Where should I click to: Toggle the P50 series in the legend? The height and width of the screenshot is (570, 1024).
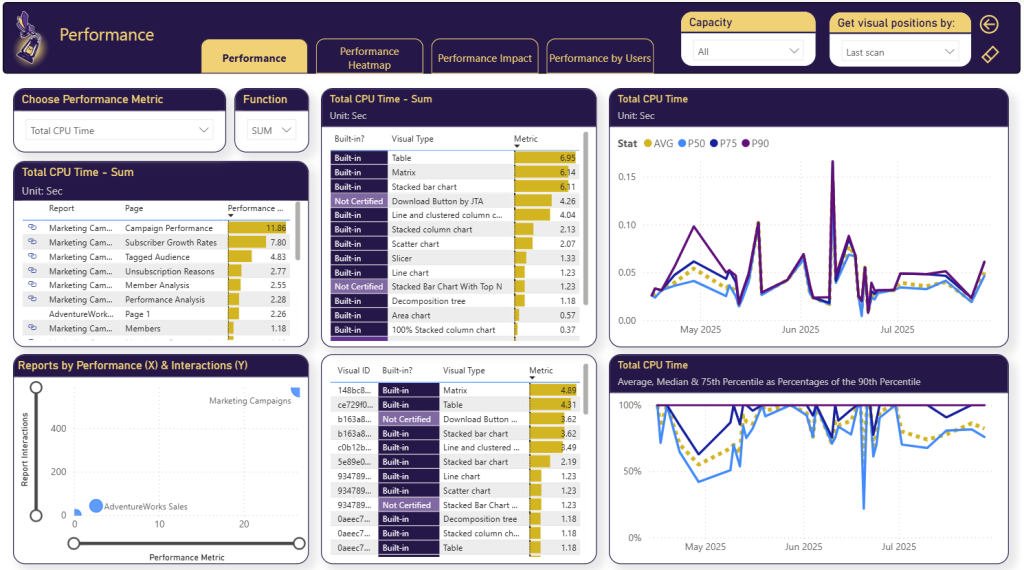691,143
